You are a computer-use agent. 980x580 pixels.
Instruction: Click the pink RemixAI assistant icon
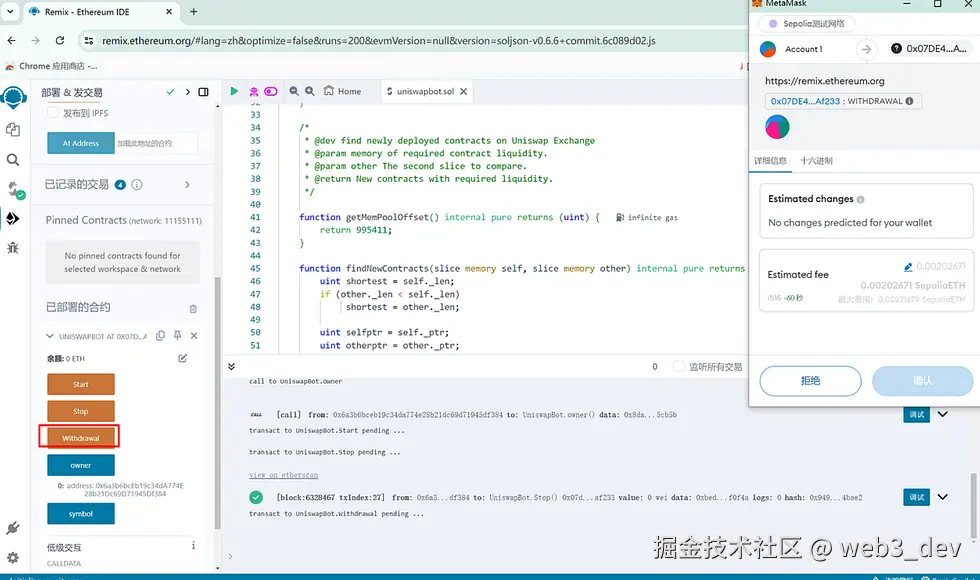[x=254, y=91]
